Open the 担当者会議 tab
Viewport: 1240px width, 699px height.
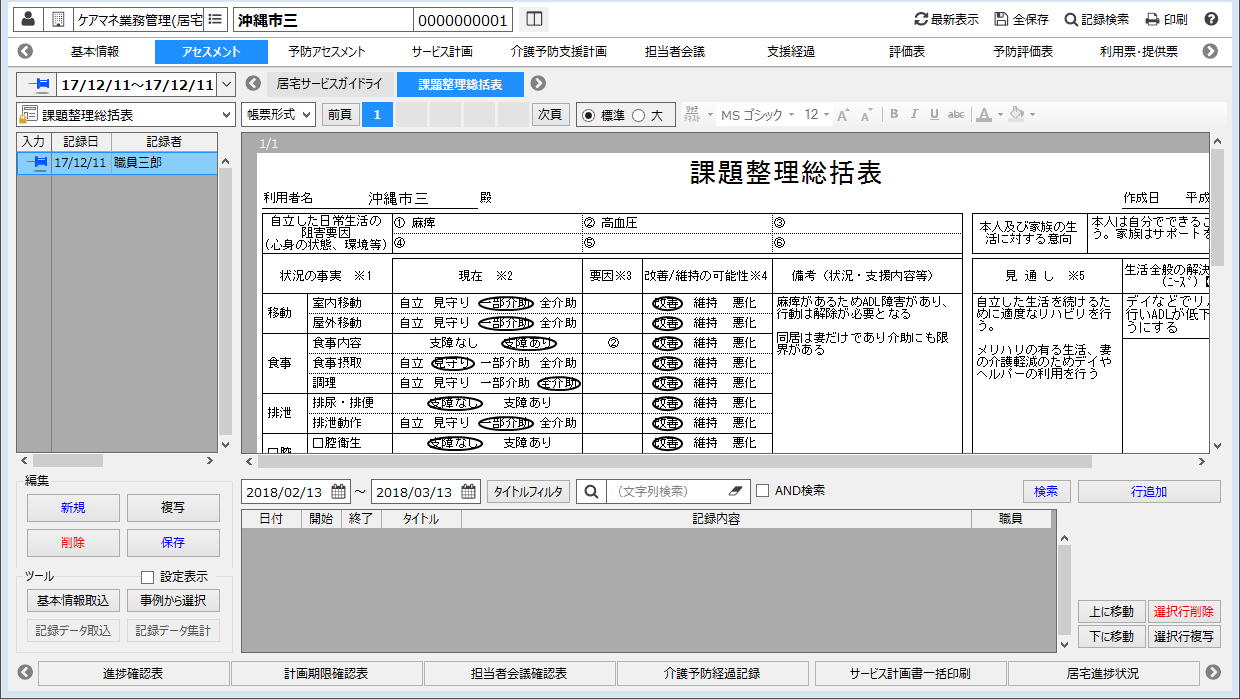[675, 52]
